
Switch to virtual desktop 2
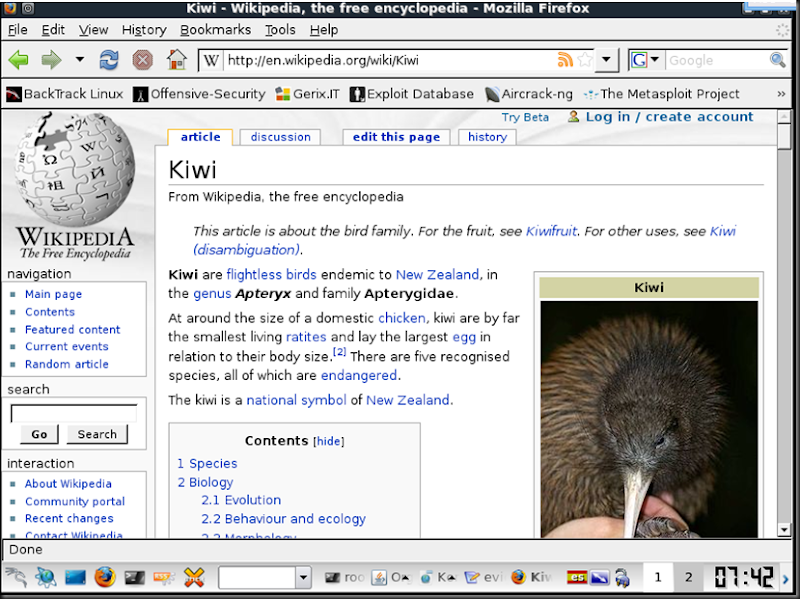point(688,577)
